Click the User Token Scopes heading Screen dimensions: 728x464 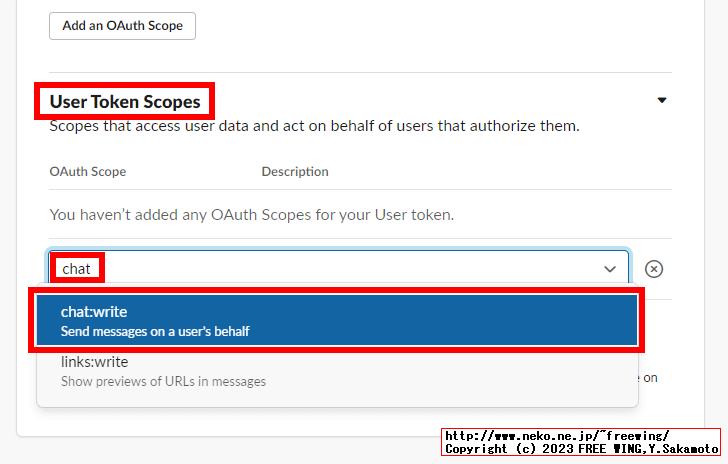[x=125, y=102]
